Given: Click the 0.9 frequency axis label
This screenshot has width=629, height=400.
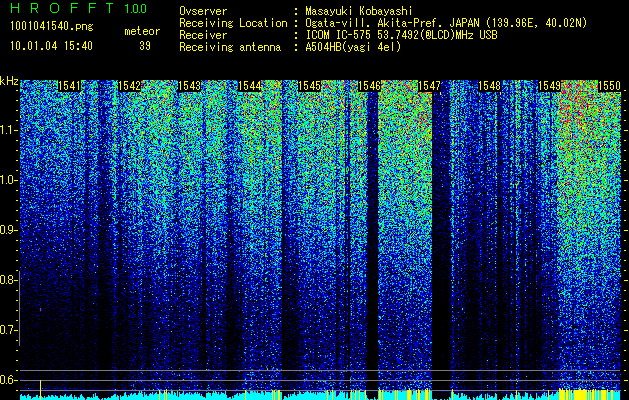Looking at the screenshot, I should (x=9, y=230).
